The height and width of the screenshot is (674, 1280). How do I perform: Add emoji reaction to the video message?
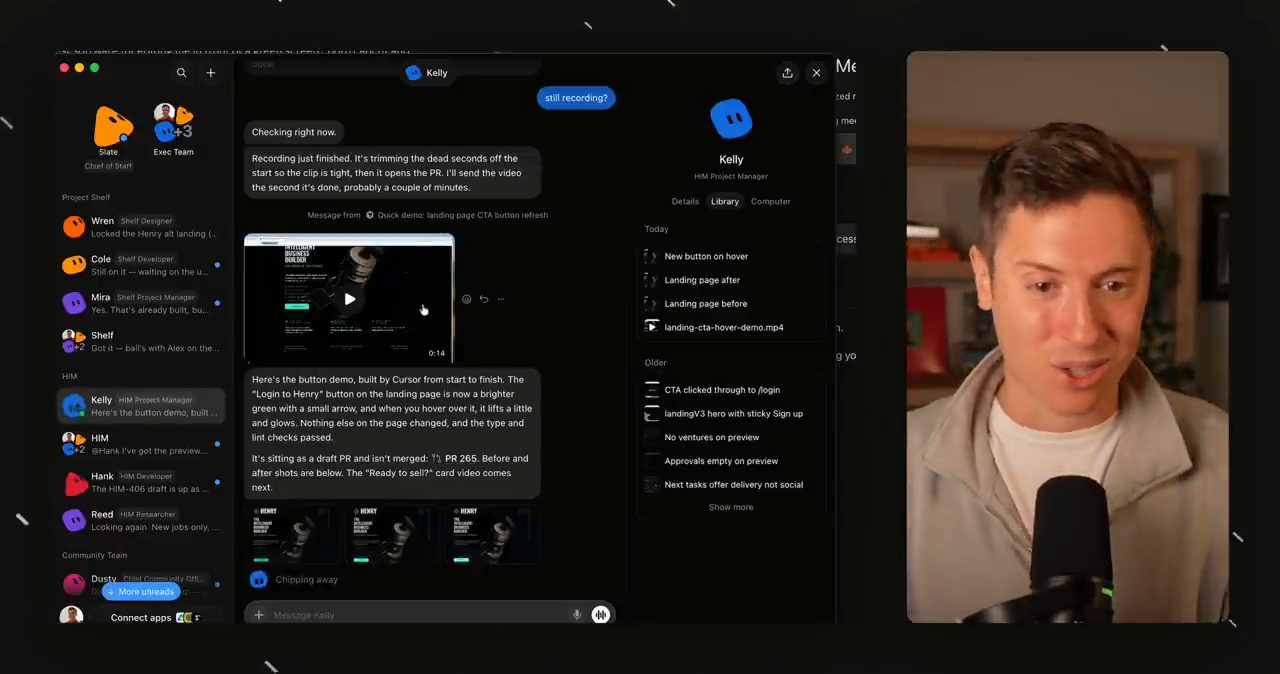click(466, 299)
